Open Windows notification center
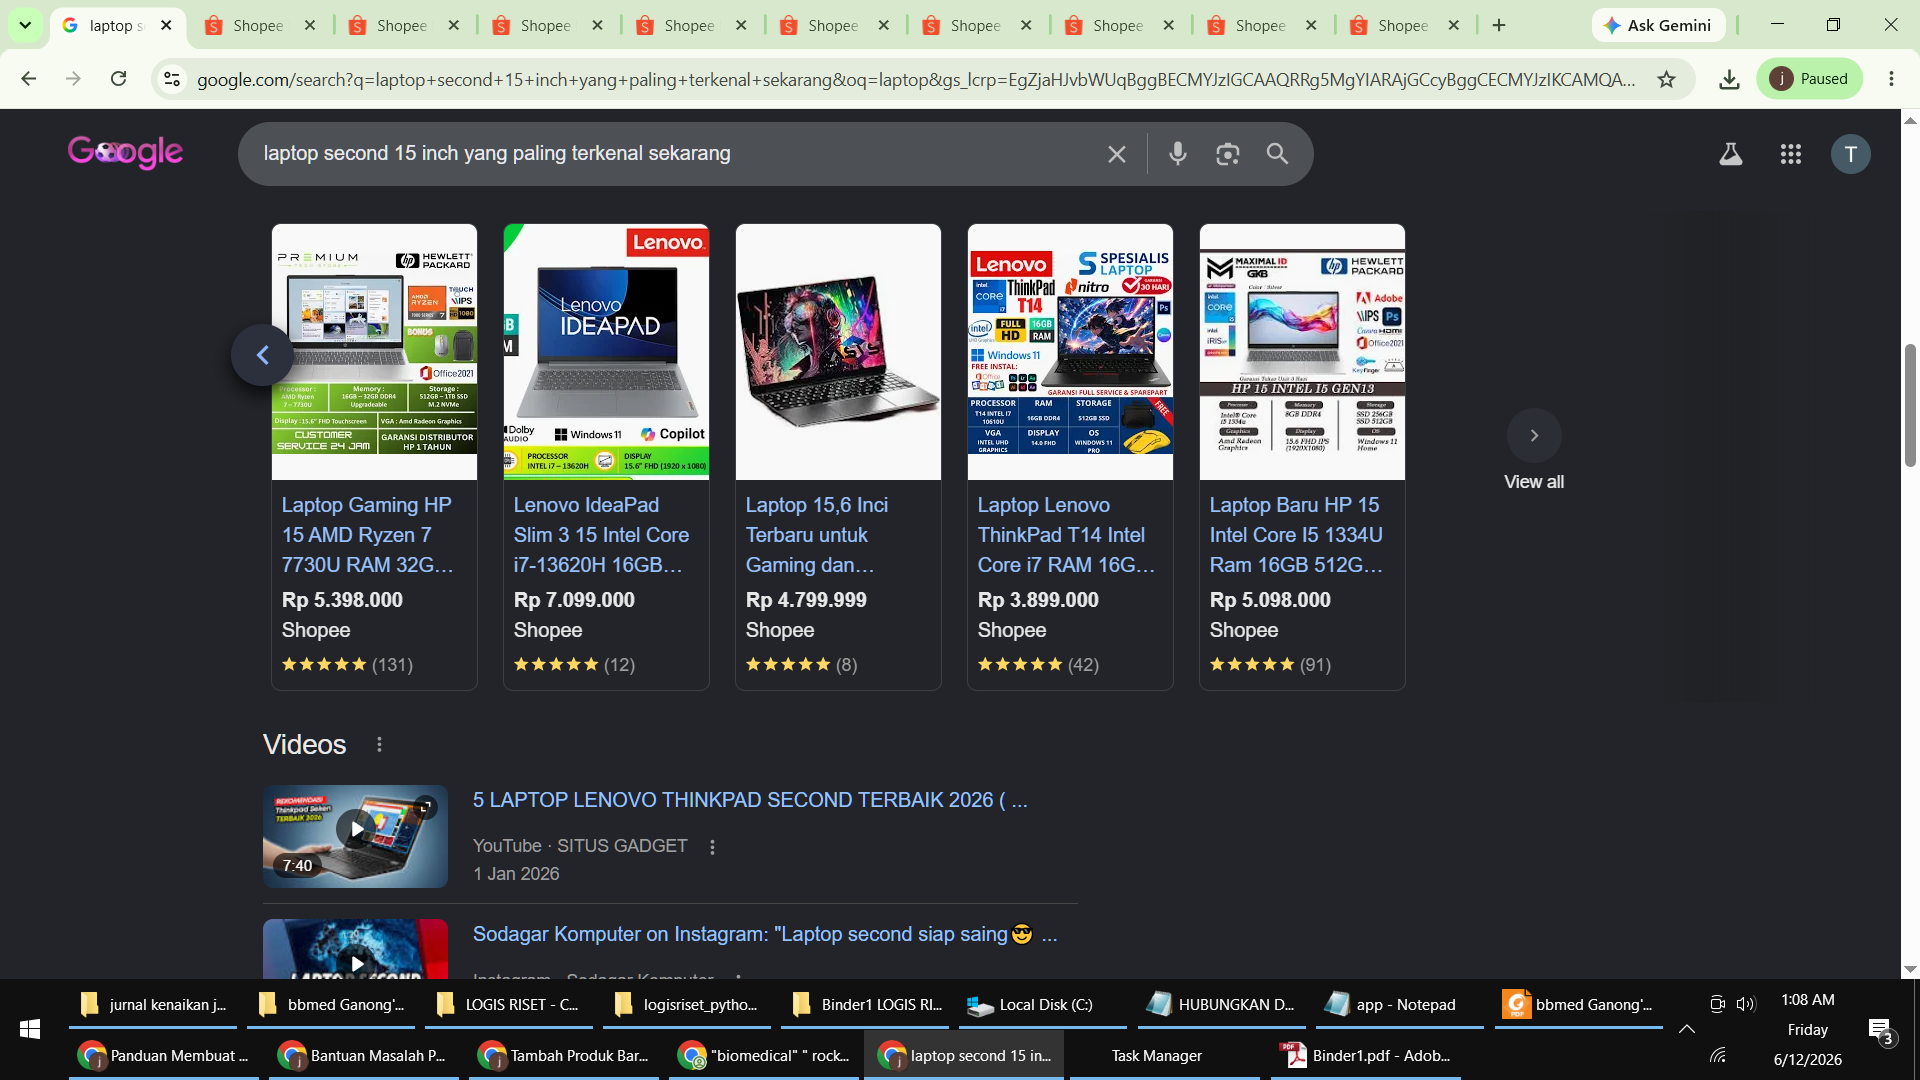This screenshot has height=1080, width=1920. pos(1880,1030)
